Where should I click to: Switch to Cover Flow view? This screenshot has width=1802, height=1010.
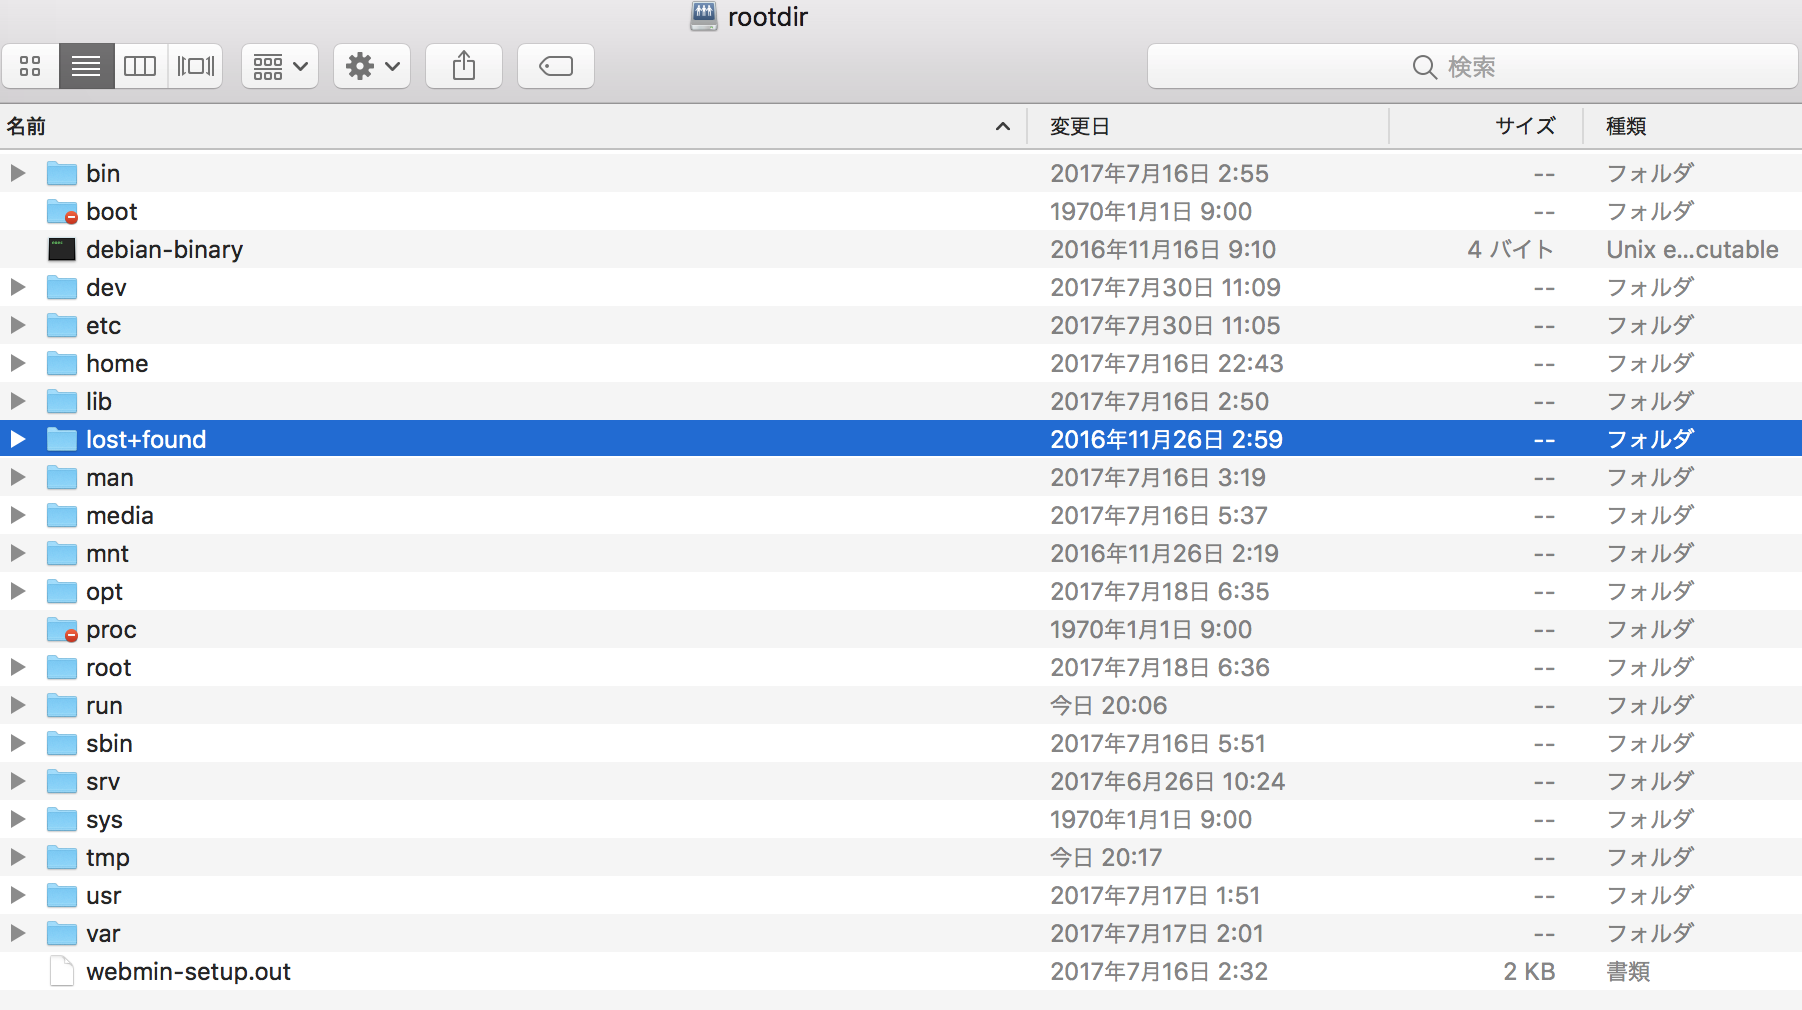click(195, 67)
